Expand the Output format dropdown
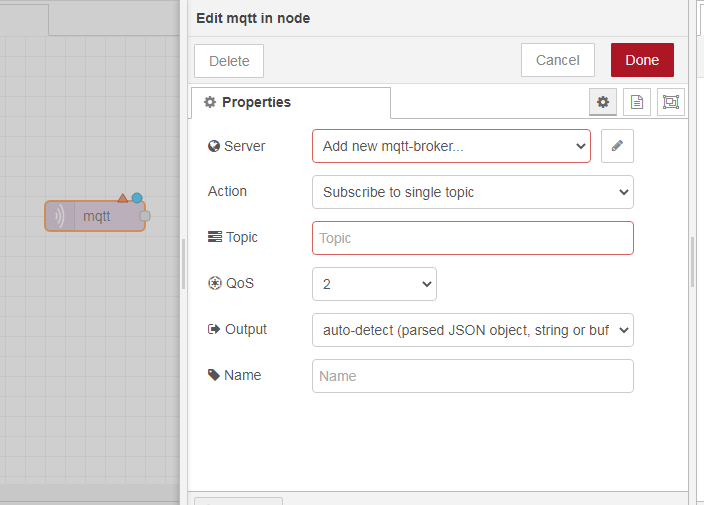 coord(472,330)
